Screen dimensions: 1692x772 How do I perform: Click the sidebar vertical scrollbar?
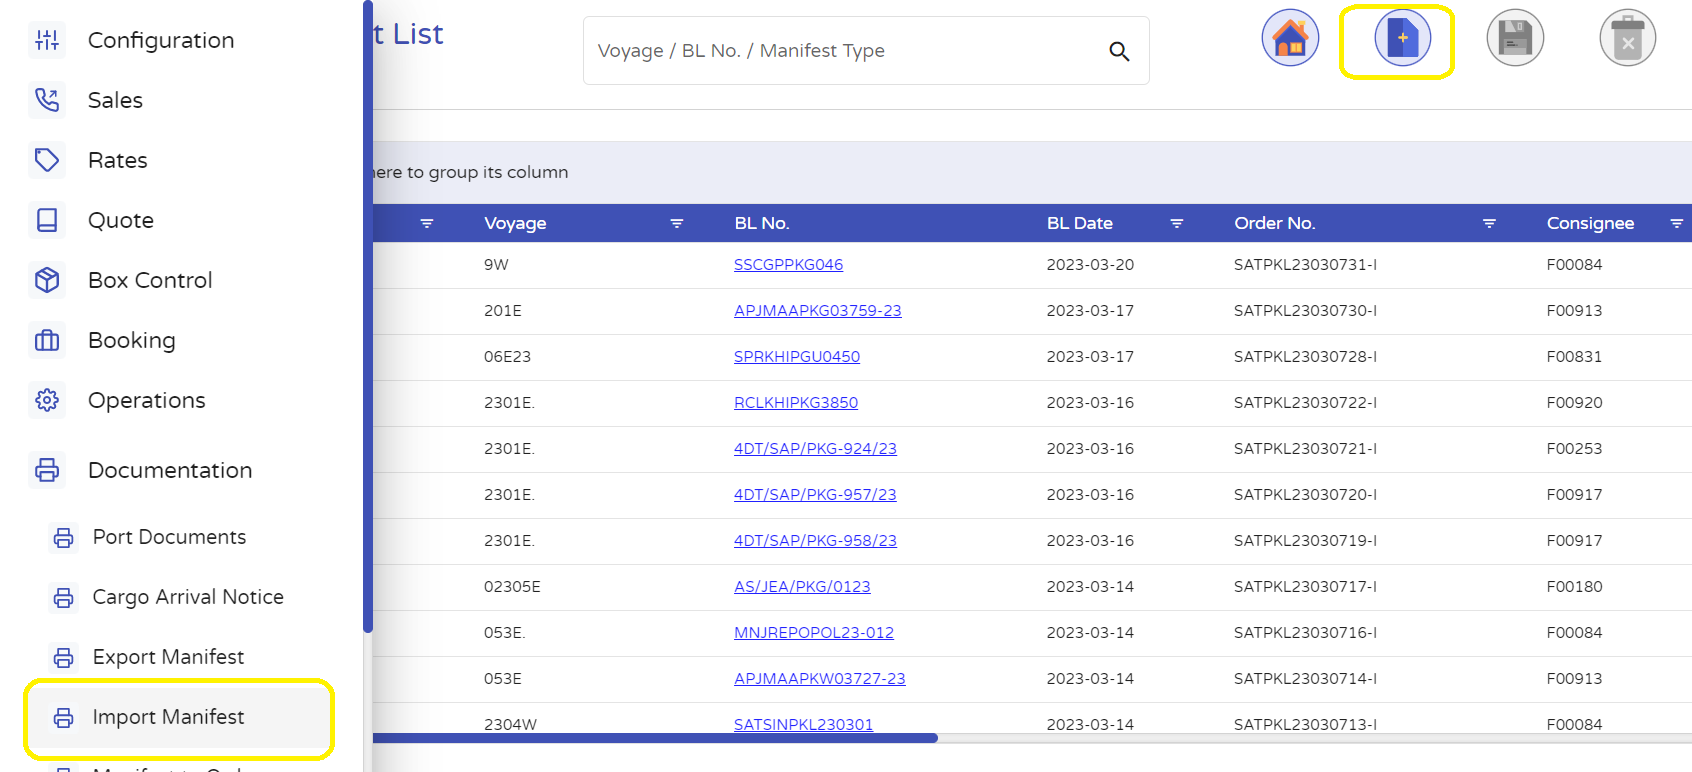[x=368, y=316]
